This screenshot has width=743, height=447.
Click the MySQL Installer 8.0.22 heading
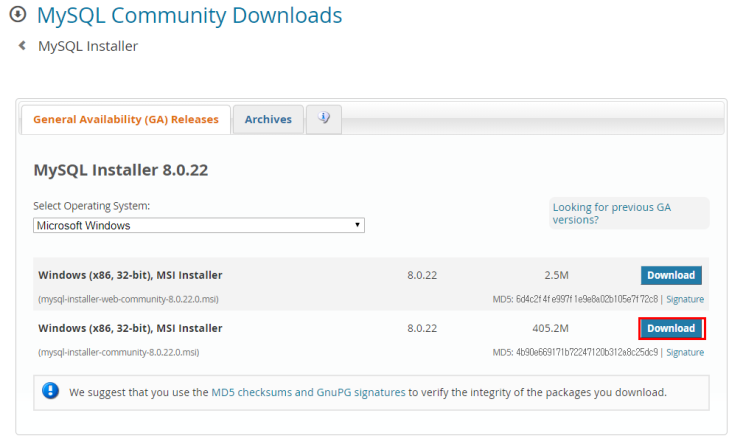(x=120, y=170)
